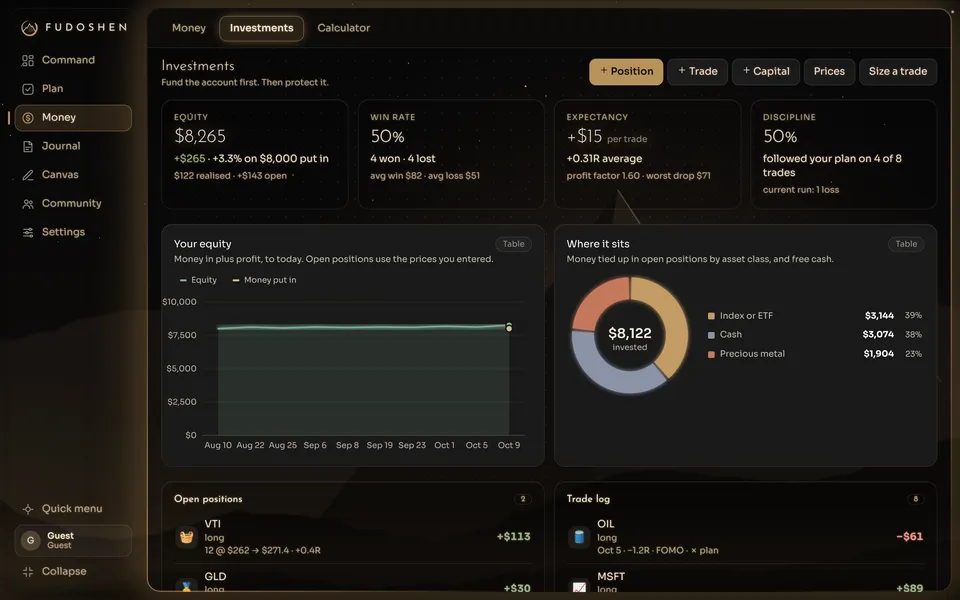
Task: Add a new position with + Position
Action: 626,72
